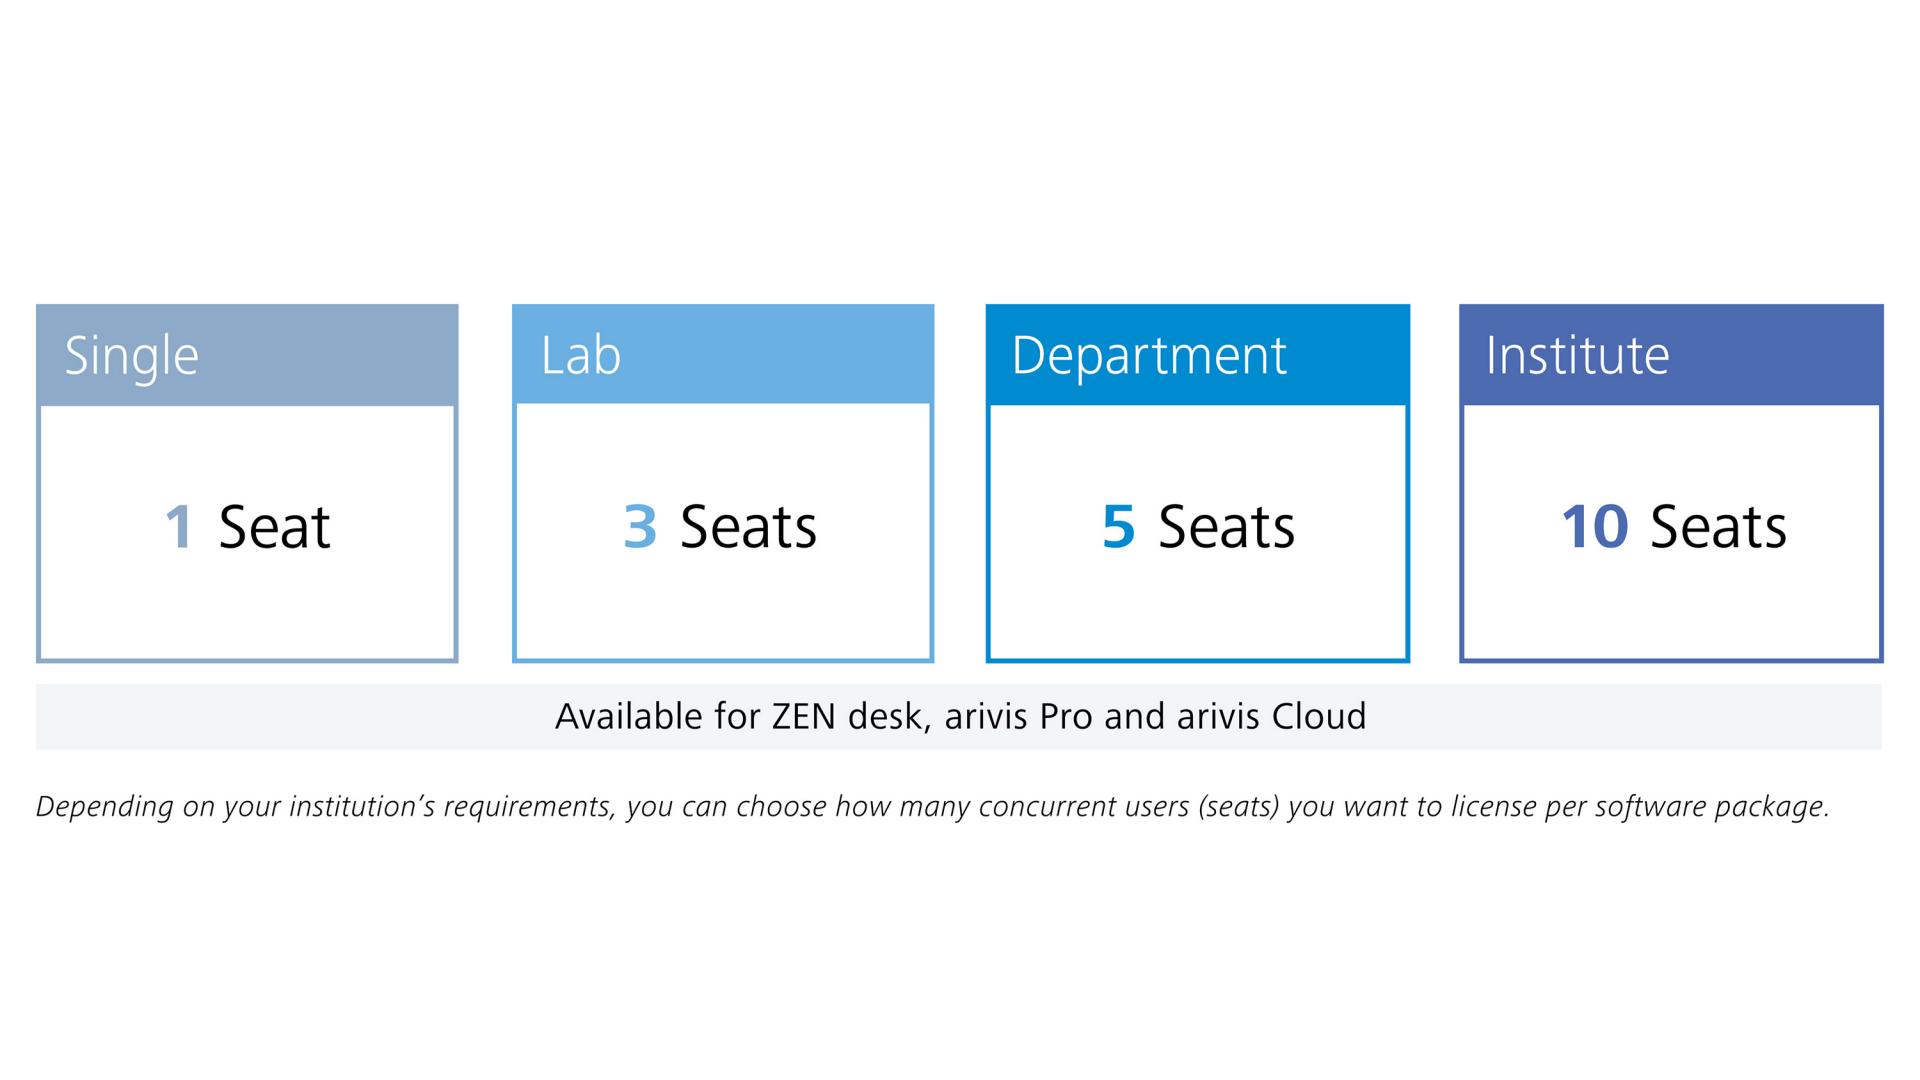Click "arivis Cloud" in the availability banner

pyautogui.click(x=1271, y=717)
